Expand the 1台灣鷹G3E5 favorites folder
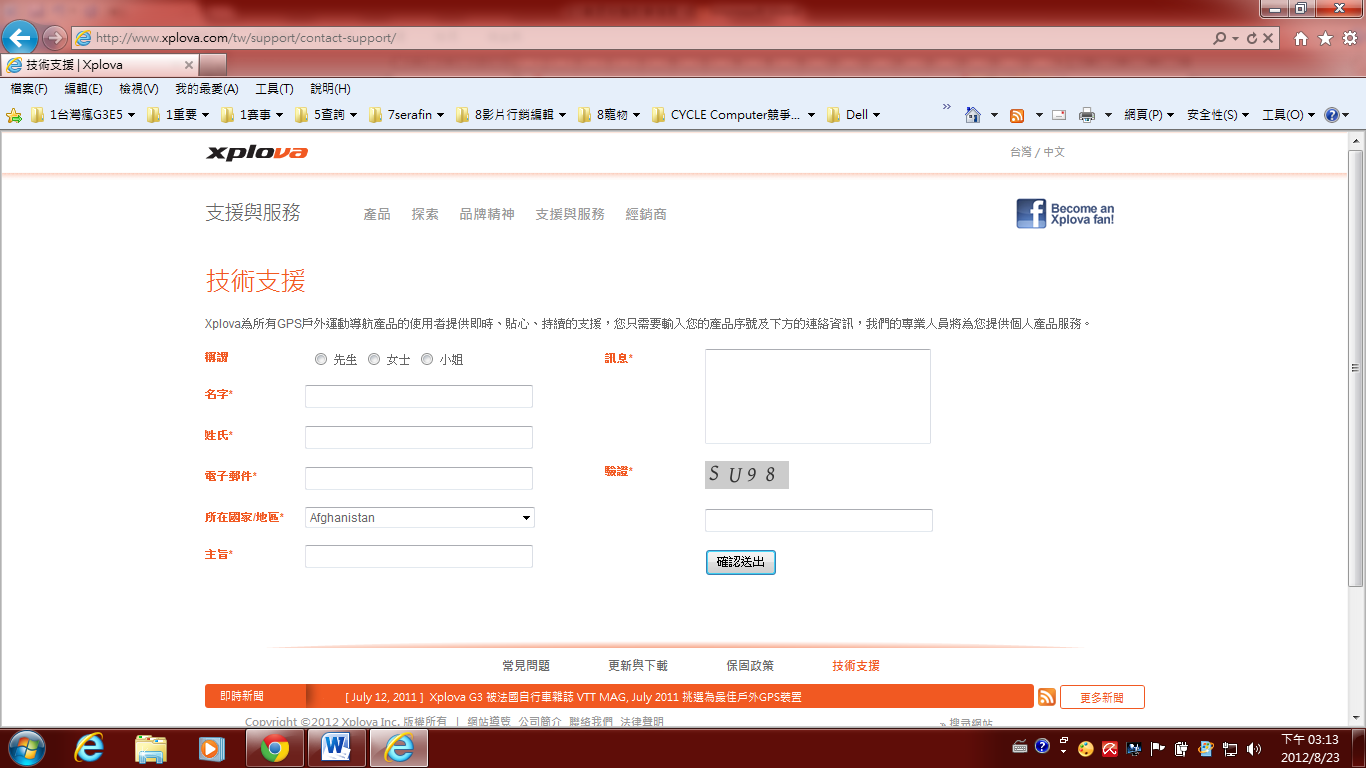Screen dimensions: 1366x768 click(84, 115)
